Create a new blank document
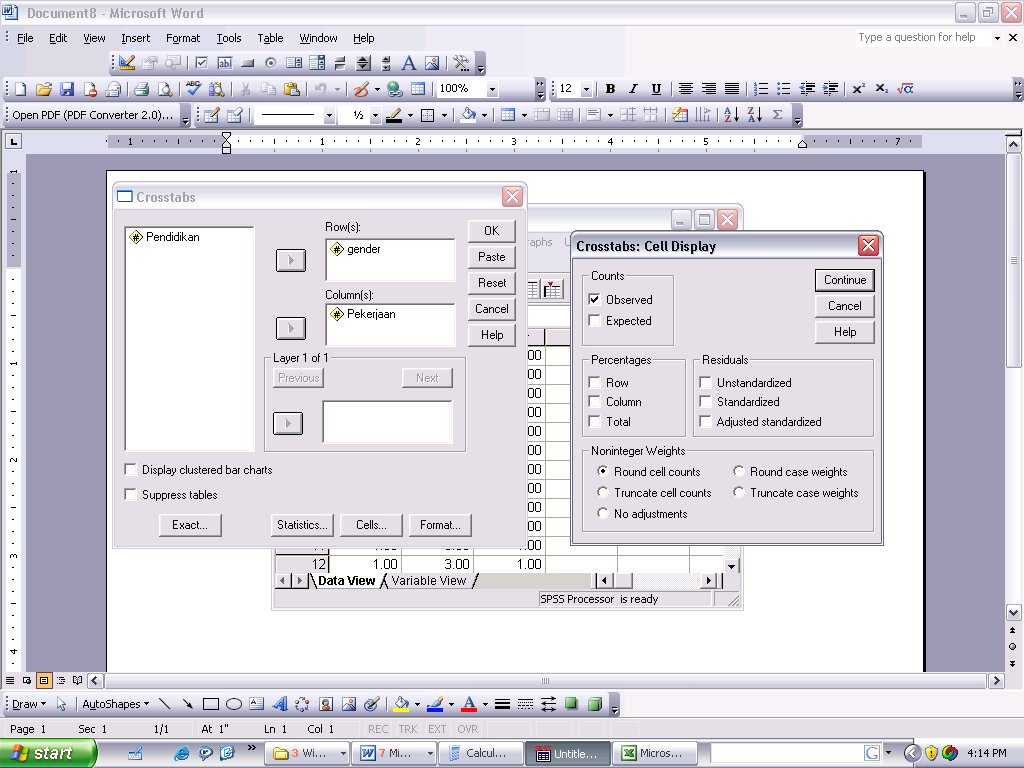 (20, 89)
